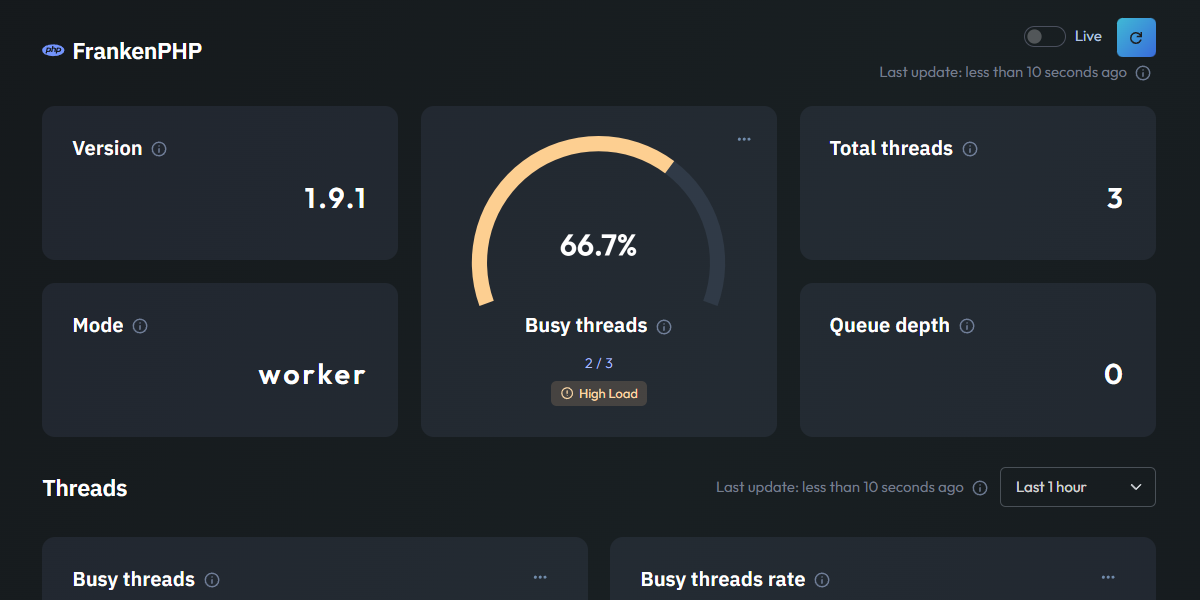Click info icon beside the gauge's Busy threads label
This screenshot has height=600, width=1200.
pos(664,327)
